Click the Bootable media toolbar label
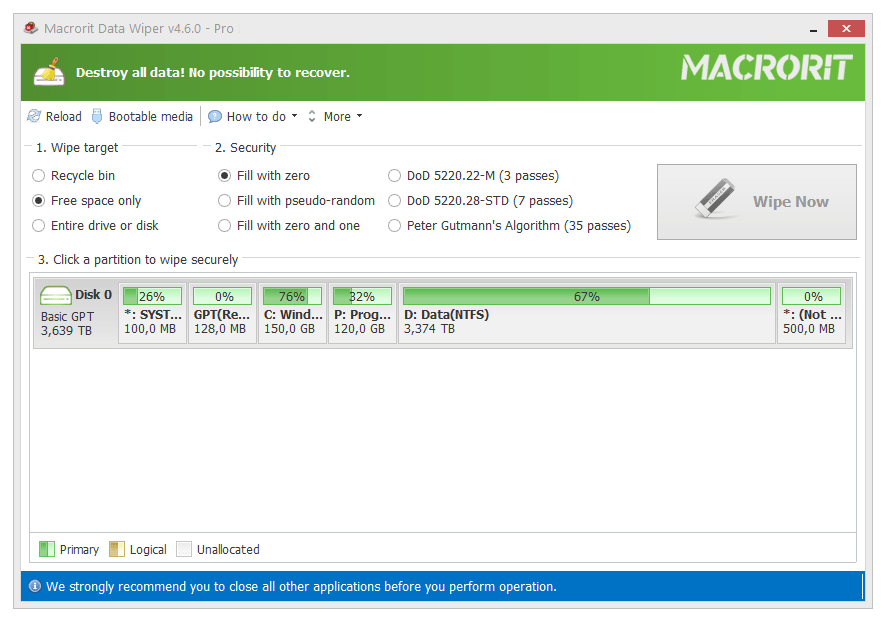The height and width of the screenshot is (620, 883). [x=150, y=117]
